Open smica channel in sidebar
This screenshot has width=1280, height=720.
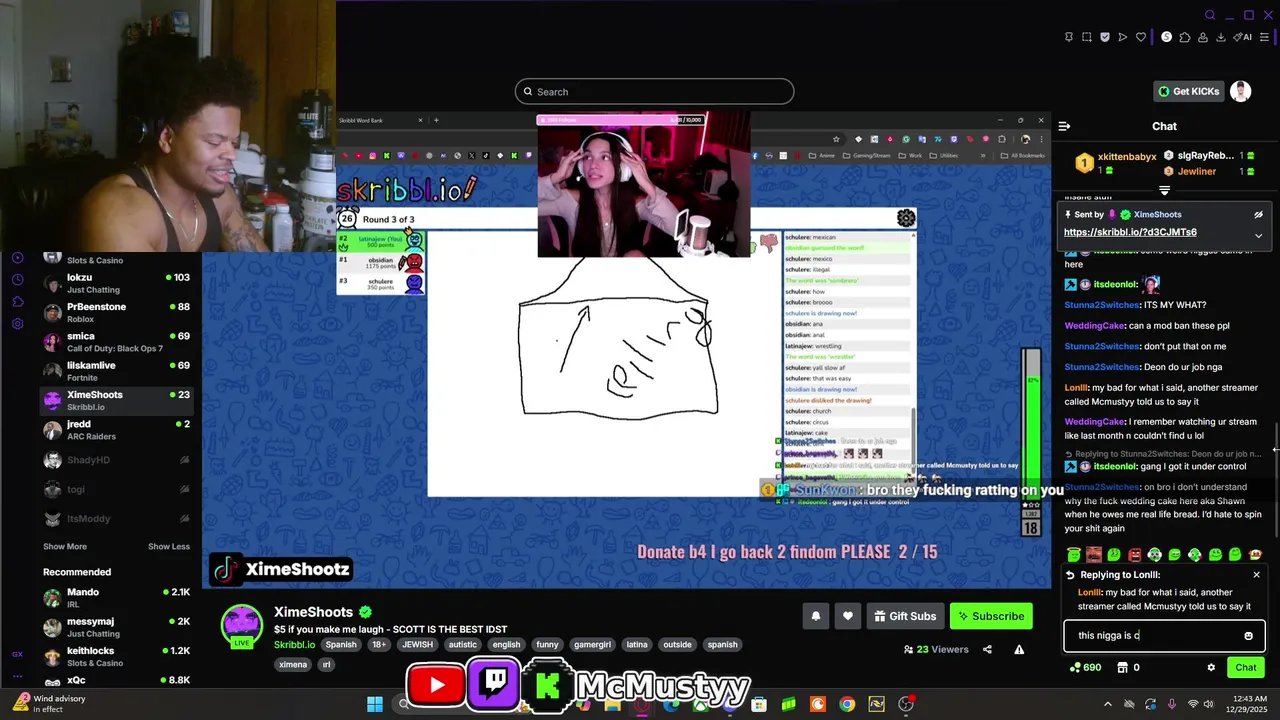(118, 342)
